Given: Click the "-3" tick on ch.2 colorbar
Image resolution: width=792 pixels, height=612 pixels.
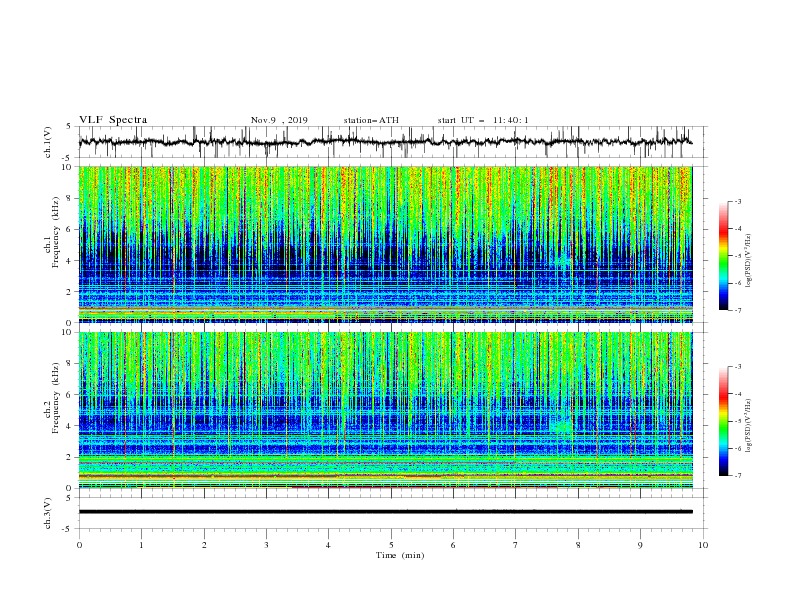Looking at the screenshot, I should point(738,367).
